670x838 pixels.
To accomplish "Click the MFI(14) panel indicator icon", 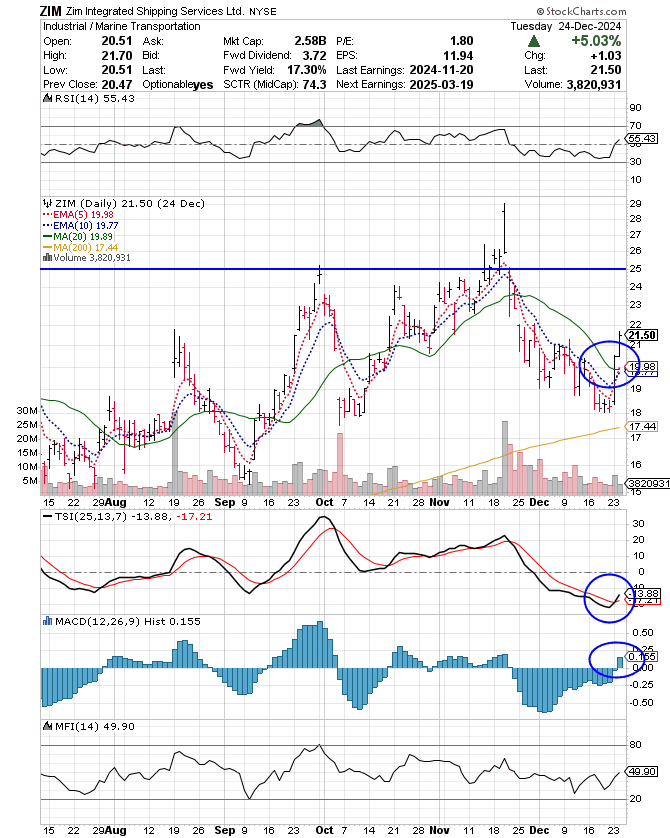I will pos(48,726).
